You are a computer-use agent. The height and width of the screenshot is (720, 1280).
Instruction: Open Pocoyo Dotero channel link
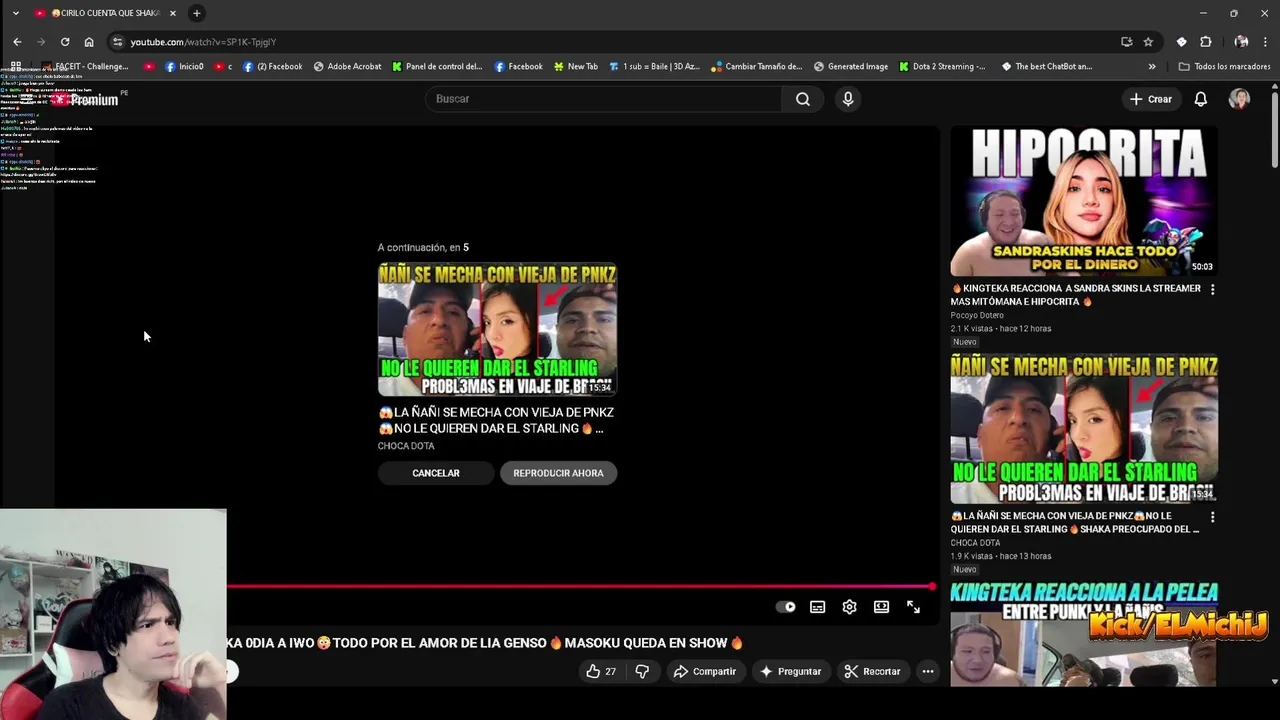tap(977, 315)
